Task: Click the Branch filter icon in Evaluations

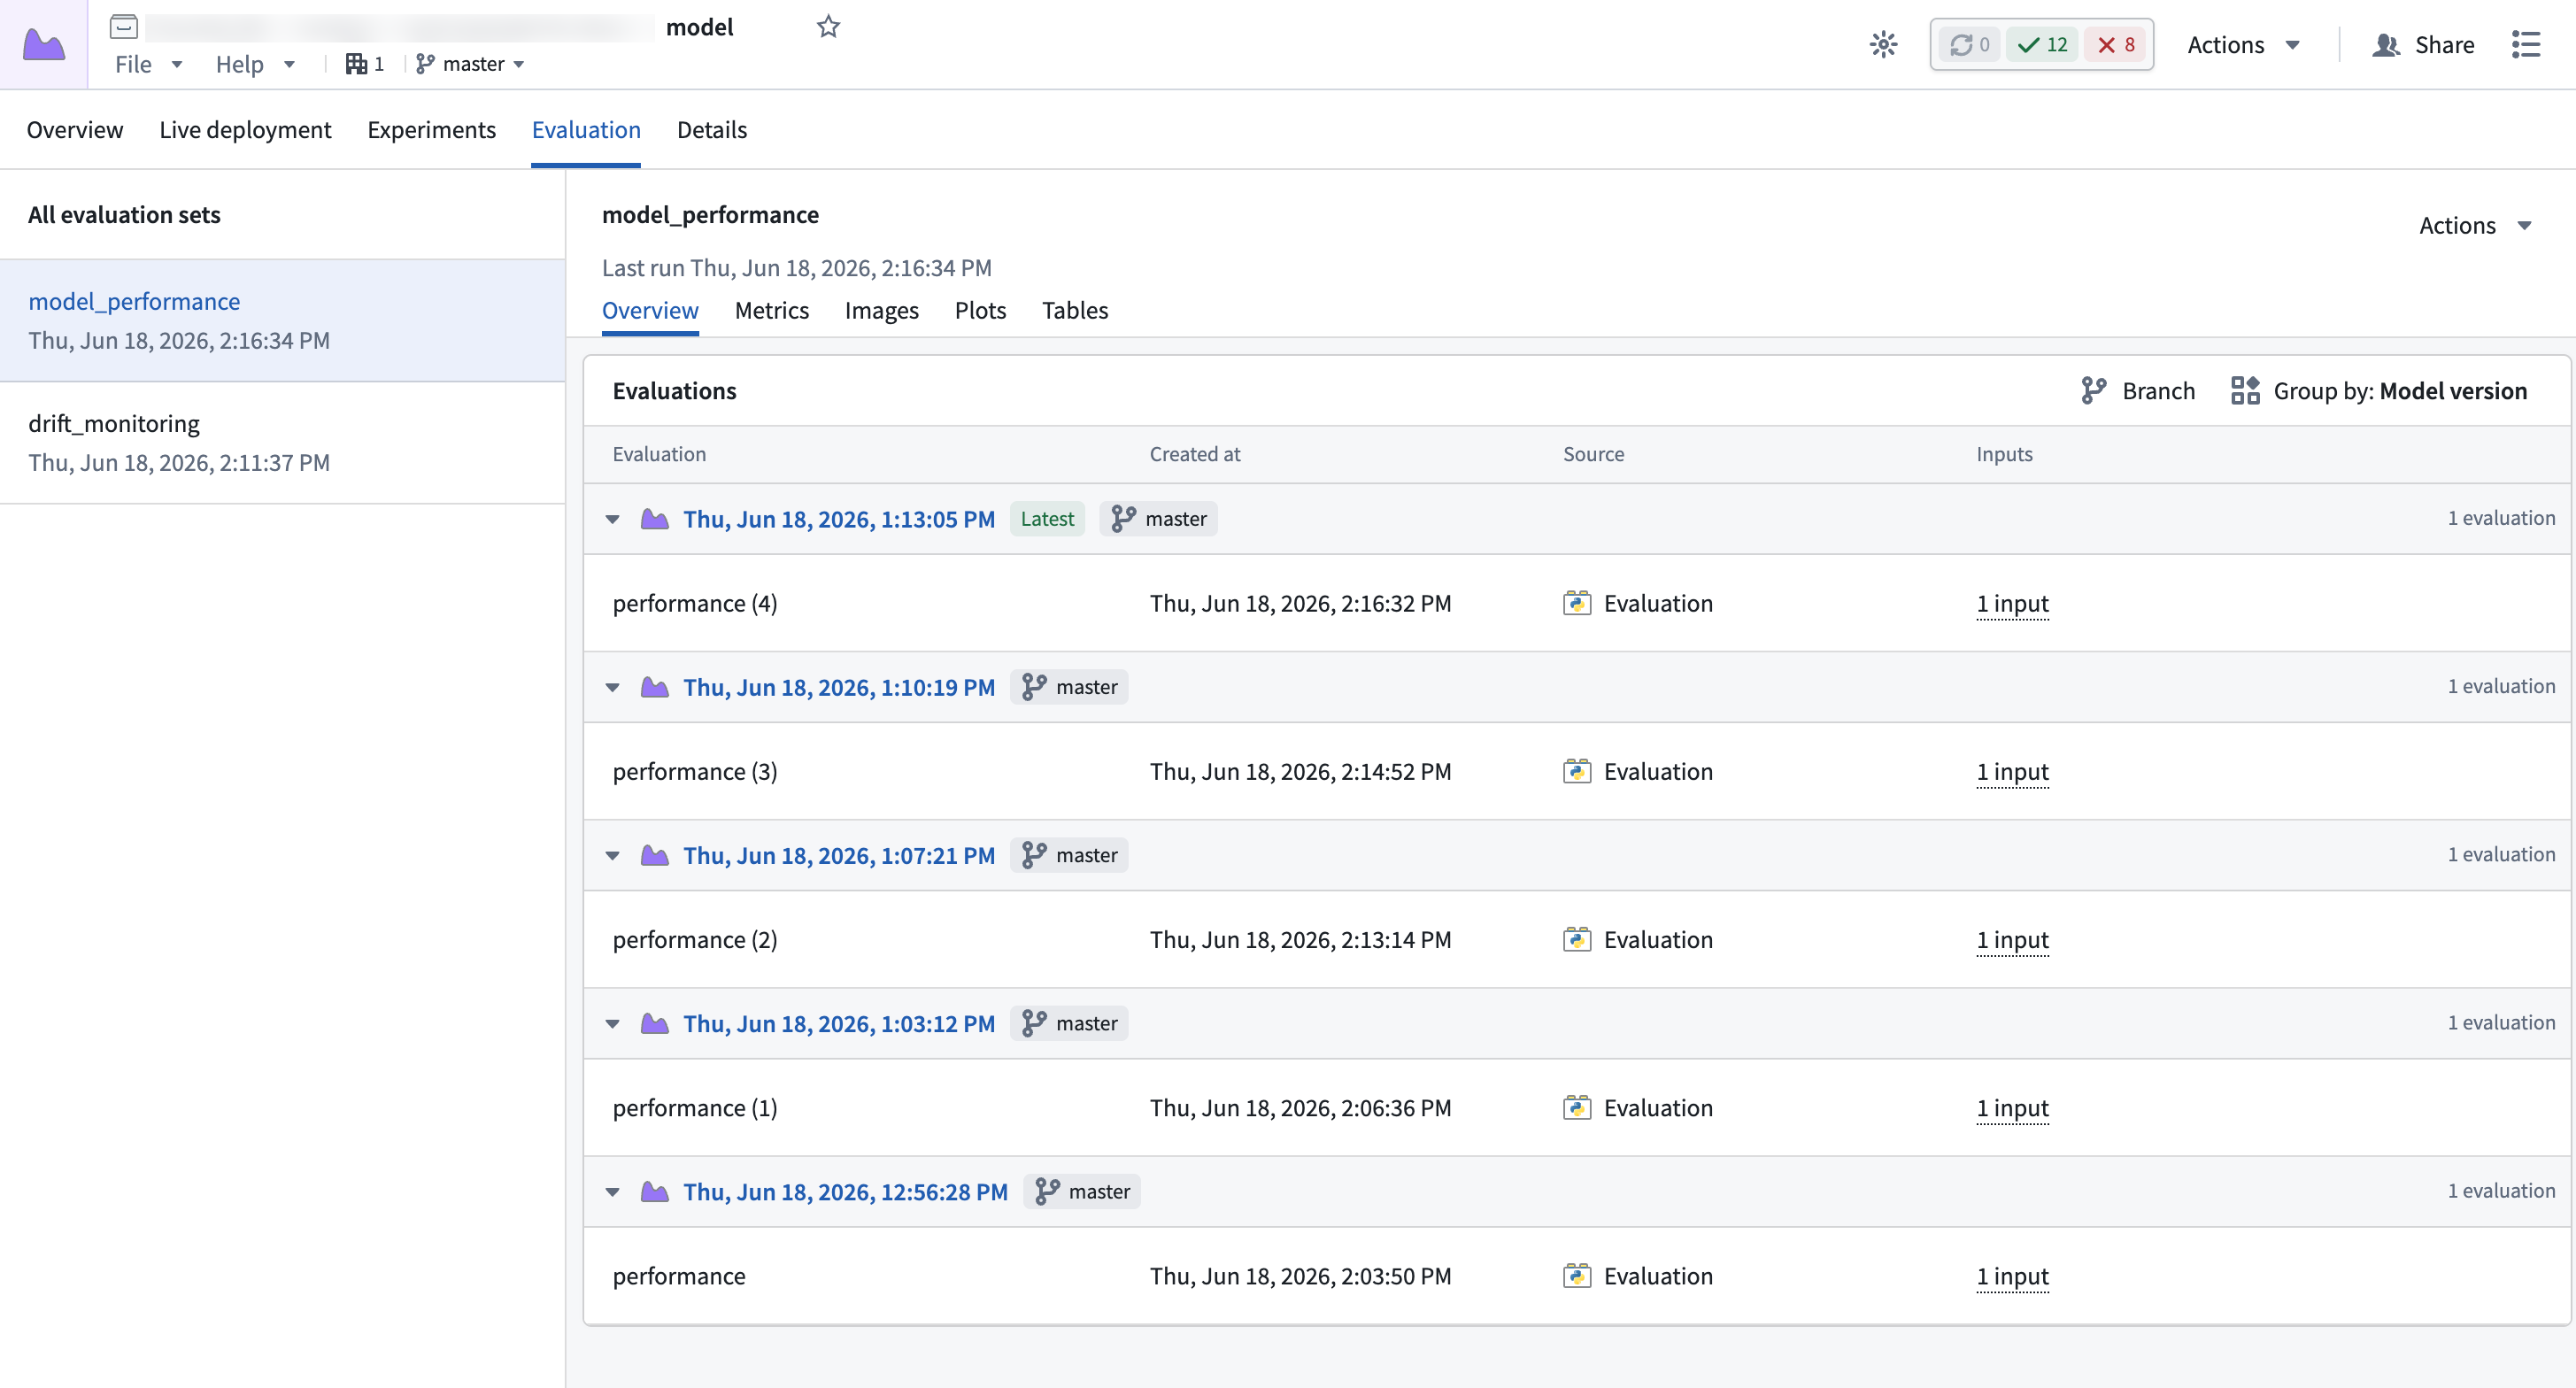Action: click(x=2093, y=391)
